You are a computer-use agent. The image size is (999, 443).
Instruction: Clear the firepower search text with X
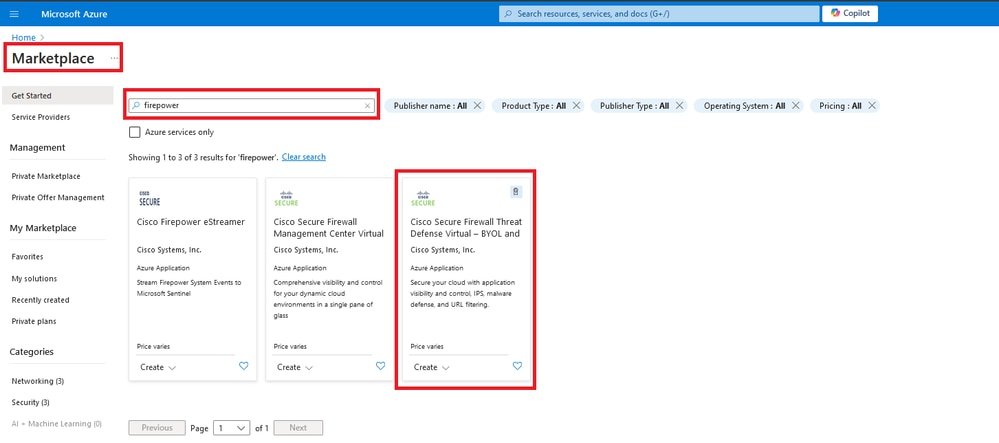click(368, 106)
